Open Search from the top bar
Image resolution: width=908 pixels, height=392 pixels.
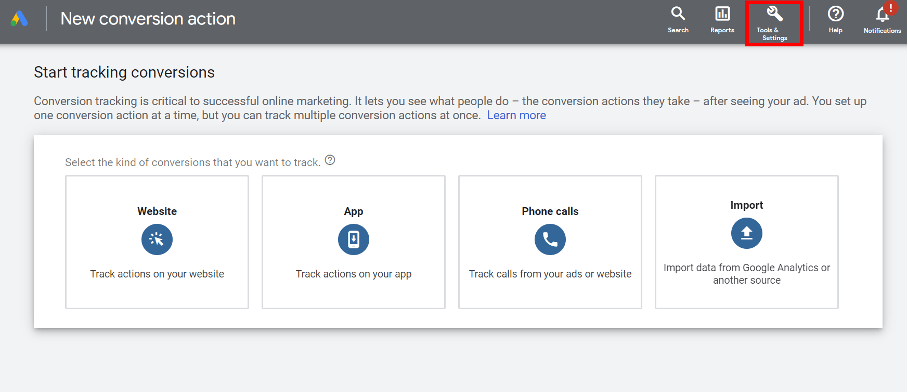click(x=678, y=20)
